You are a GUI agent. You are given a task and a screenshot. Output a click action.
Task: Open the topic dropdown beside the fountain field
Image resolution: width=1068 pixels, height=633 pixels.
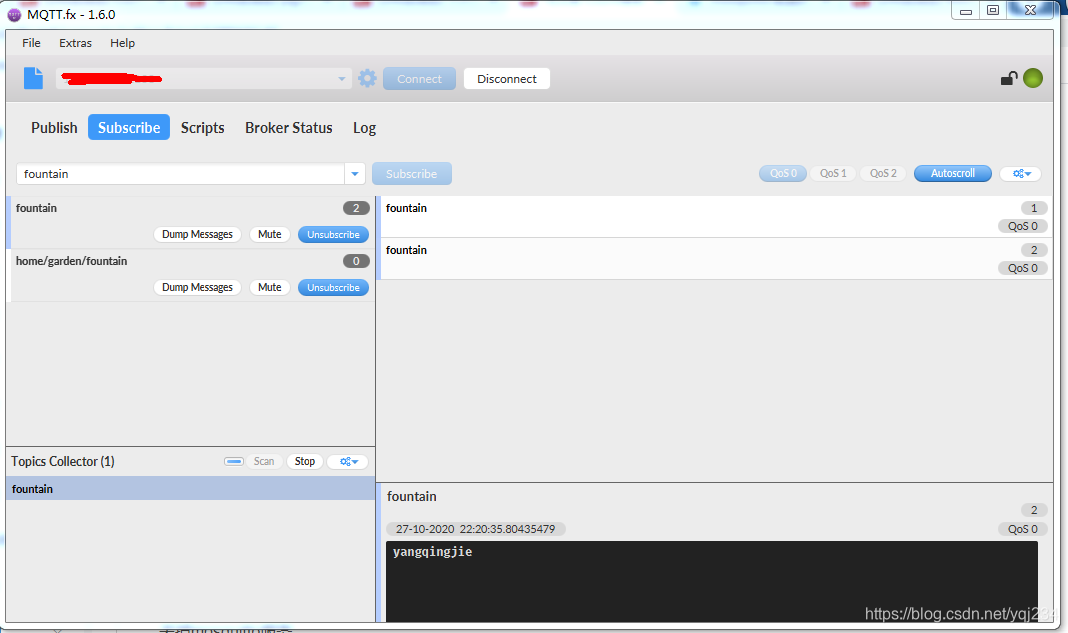click(x=355, y=173)
